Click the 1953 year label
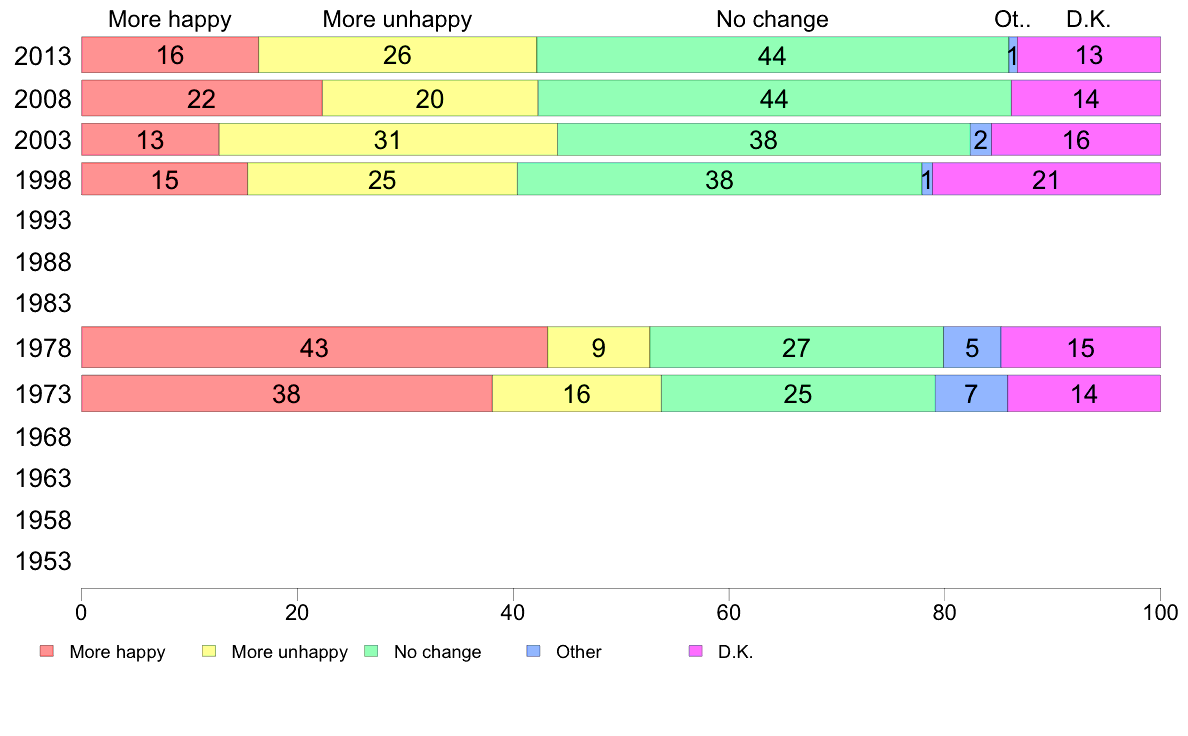 (43, 561)
